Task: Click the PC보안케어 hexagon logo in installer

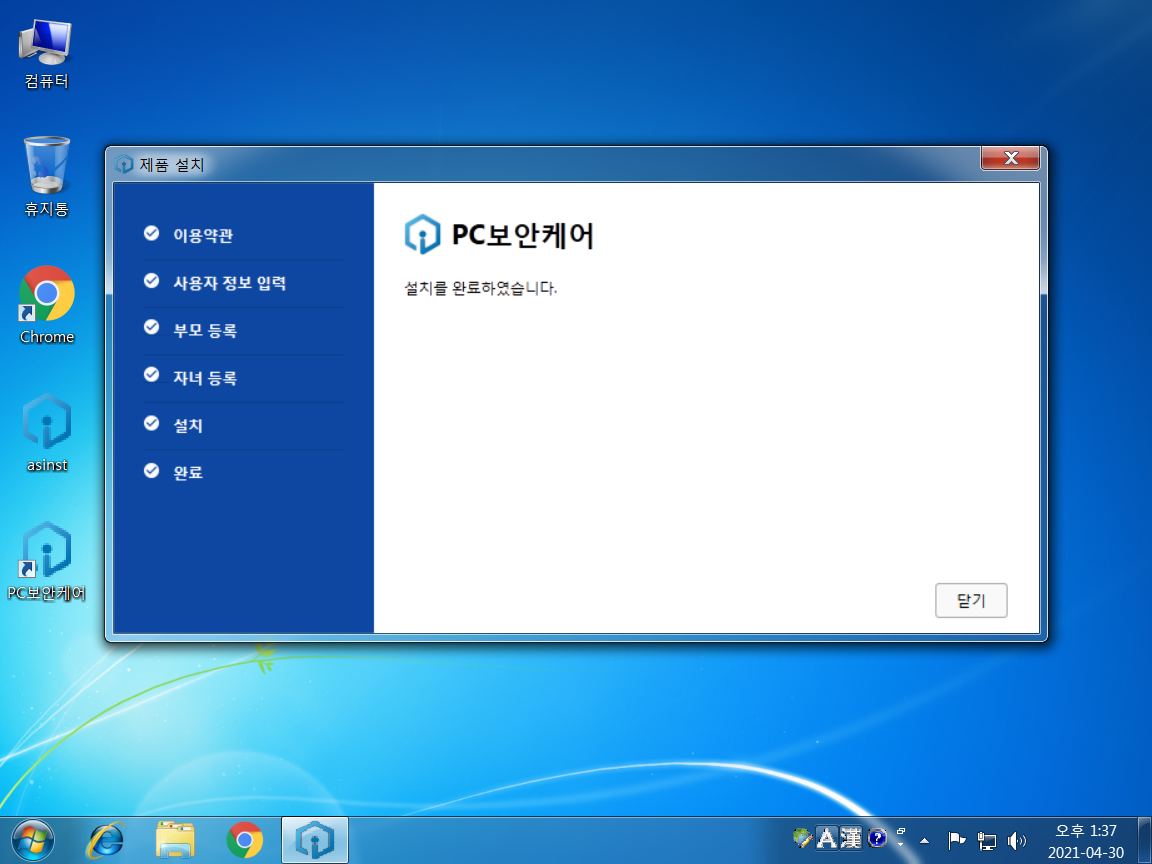Action: (x=422, y=234)
